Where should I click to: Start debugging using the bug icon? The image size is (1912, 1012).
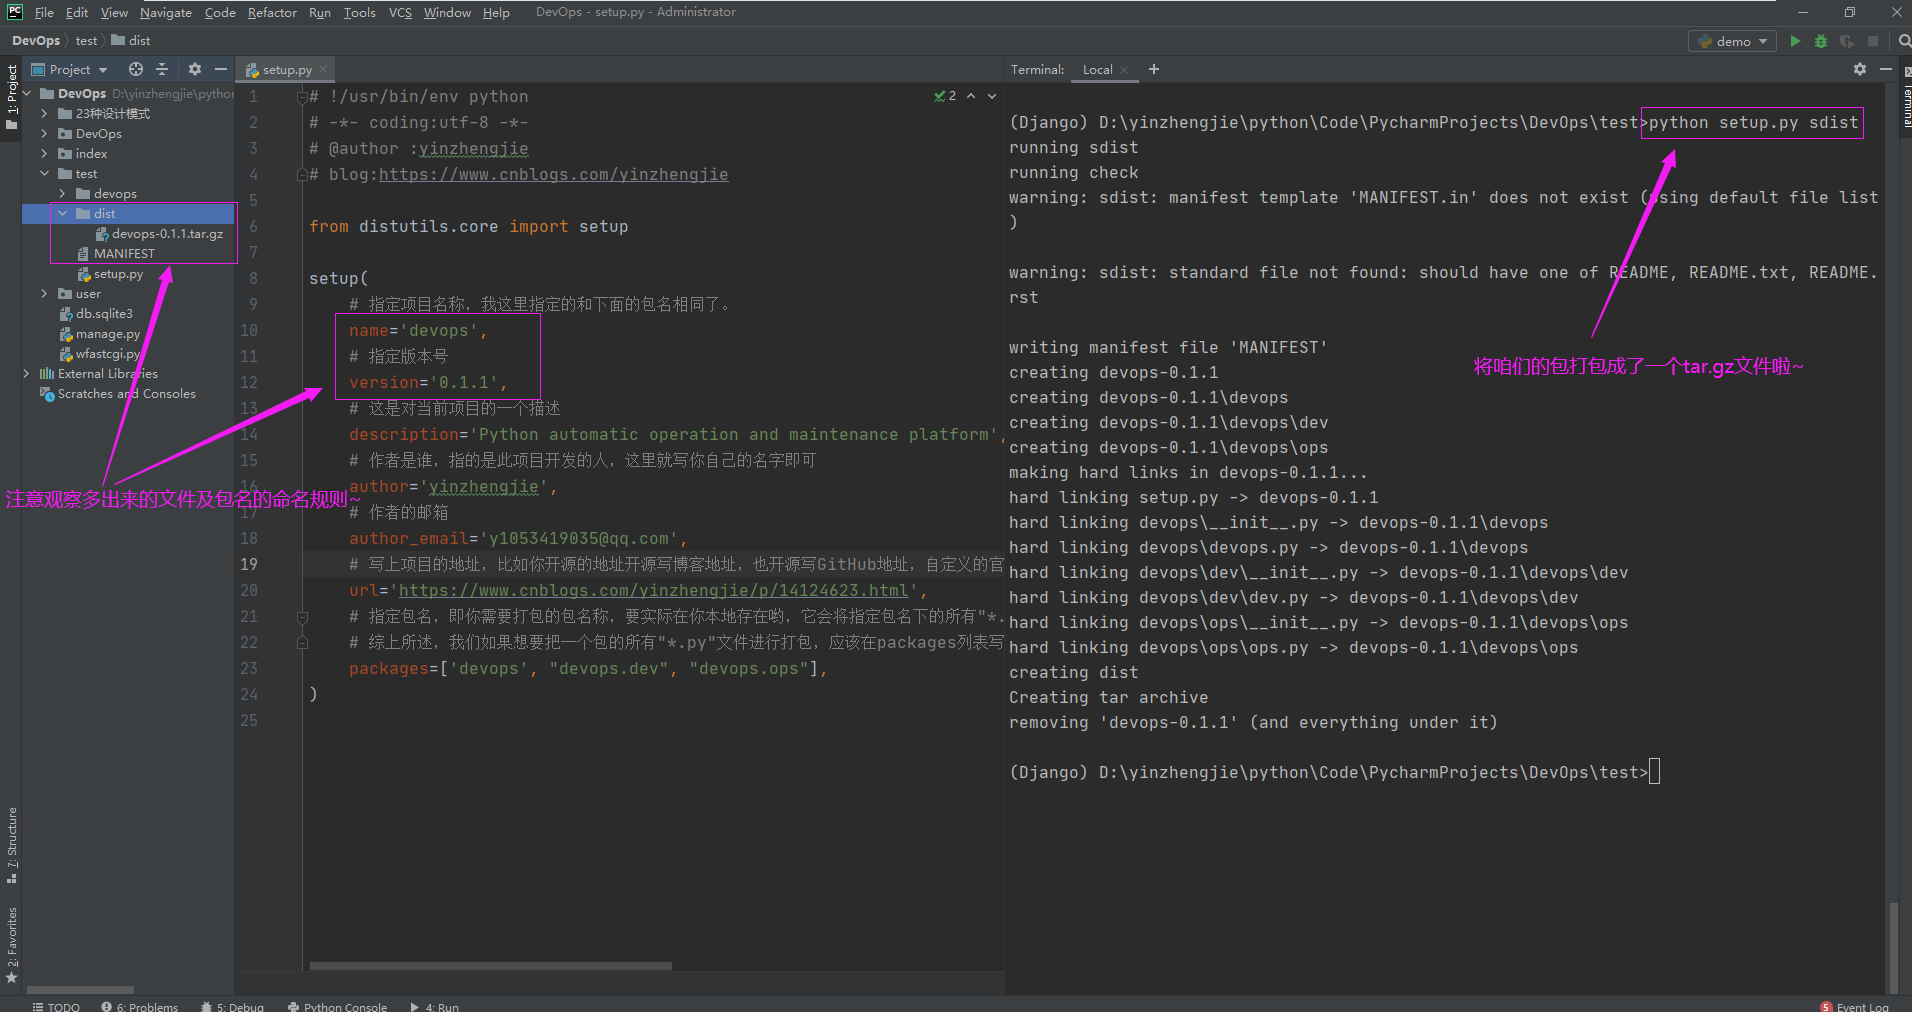click(1820, 41)
